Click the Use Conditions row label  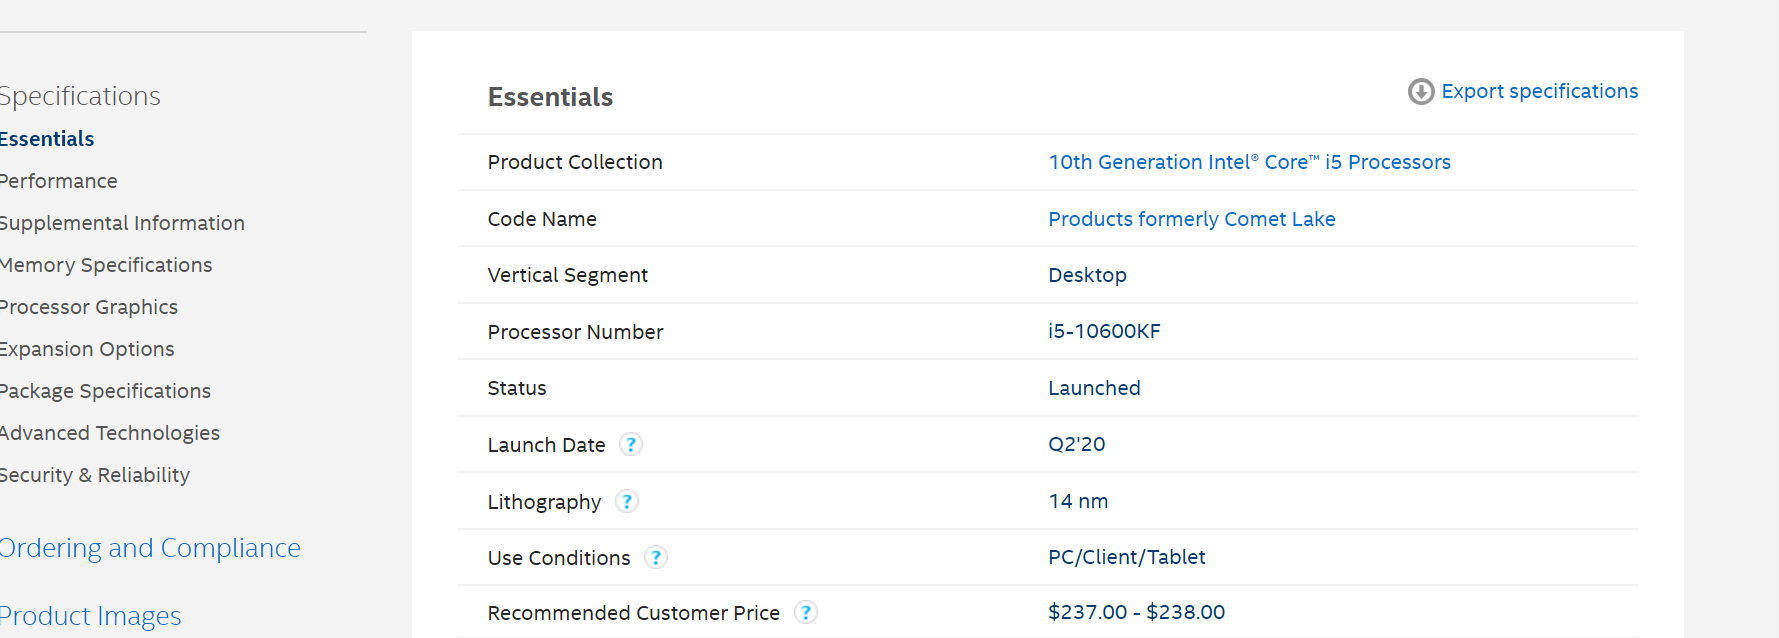tap(559, 558)
